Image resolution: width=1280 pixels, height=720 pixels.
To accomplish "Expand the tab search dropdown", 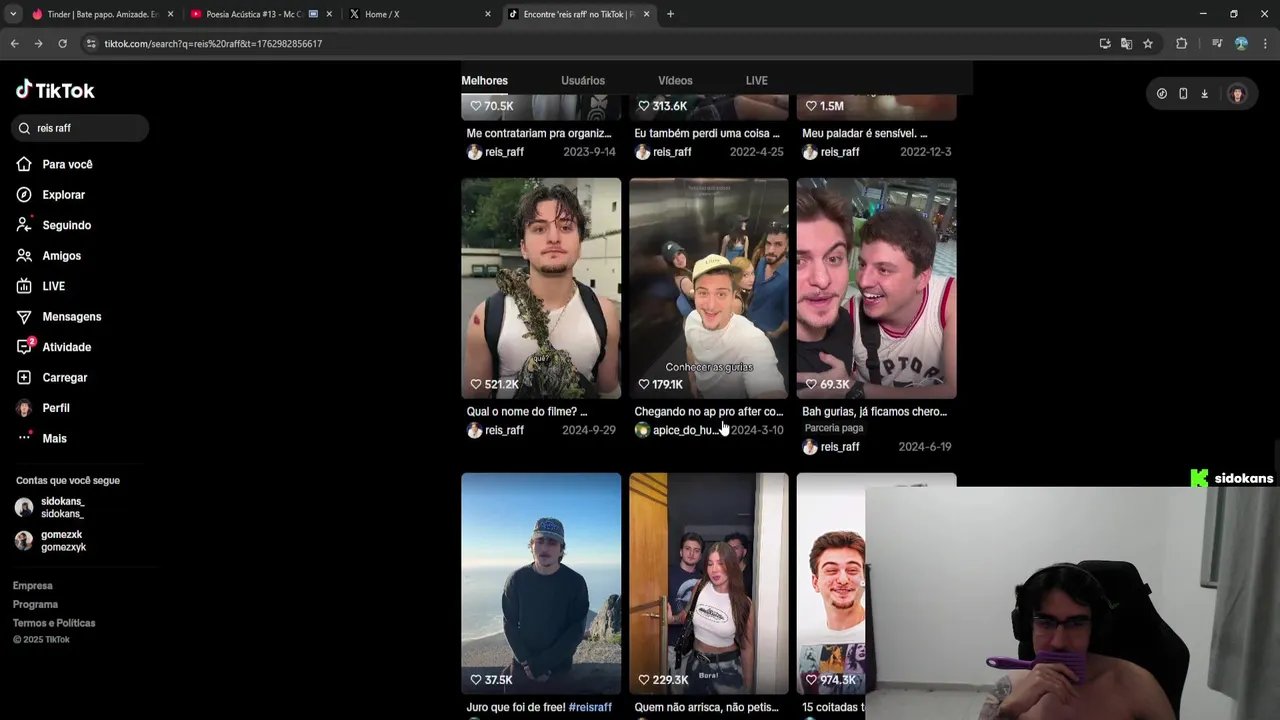I will (13, 14).
